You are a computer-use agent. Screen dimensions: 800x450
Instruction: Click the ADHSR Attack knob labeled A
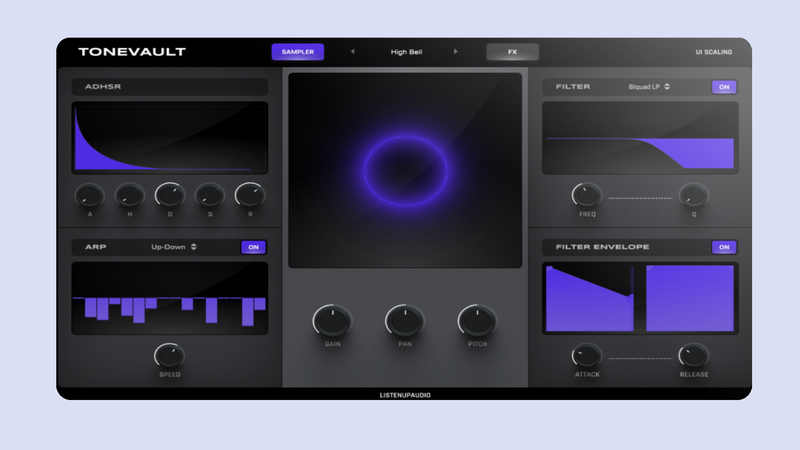coord(89,195)
